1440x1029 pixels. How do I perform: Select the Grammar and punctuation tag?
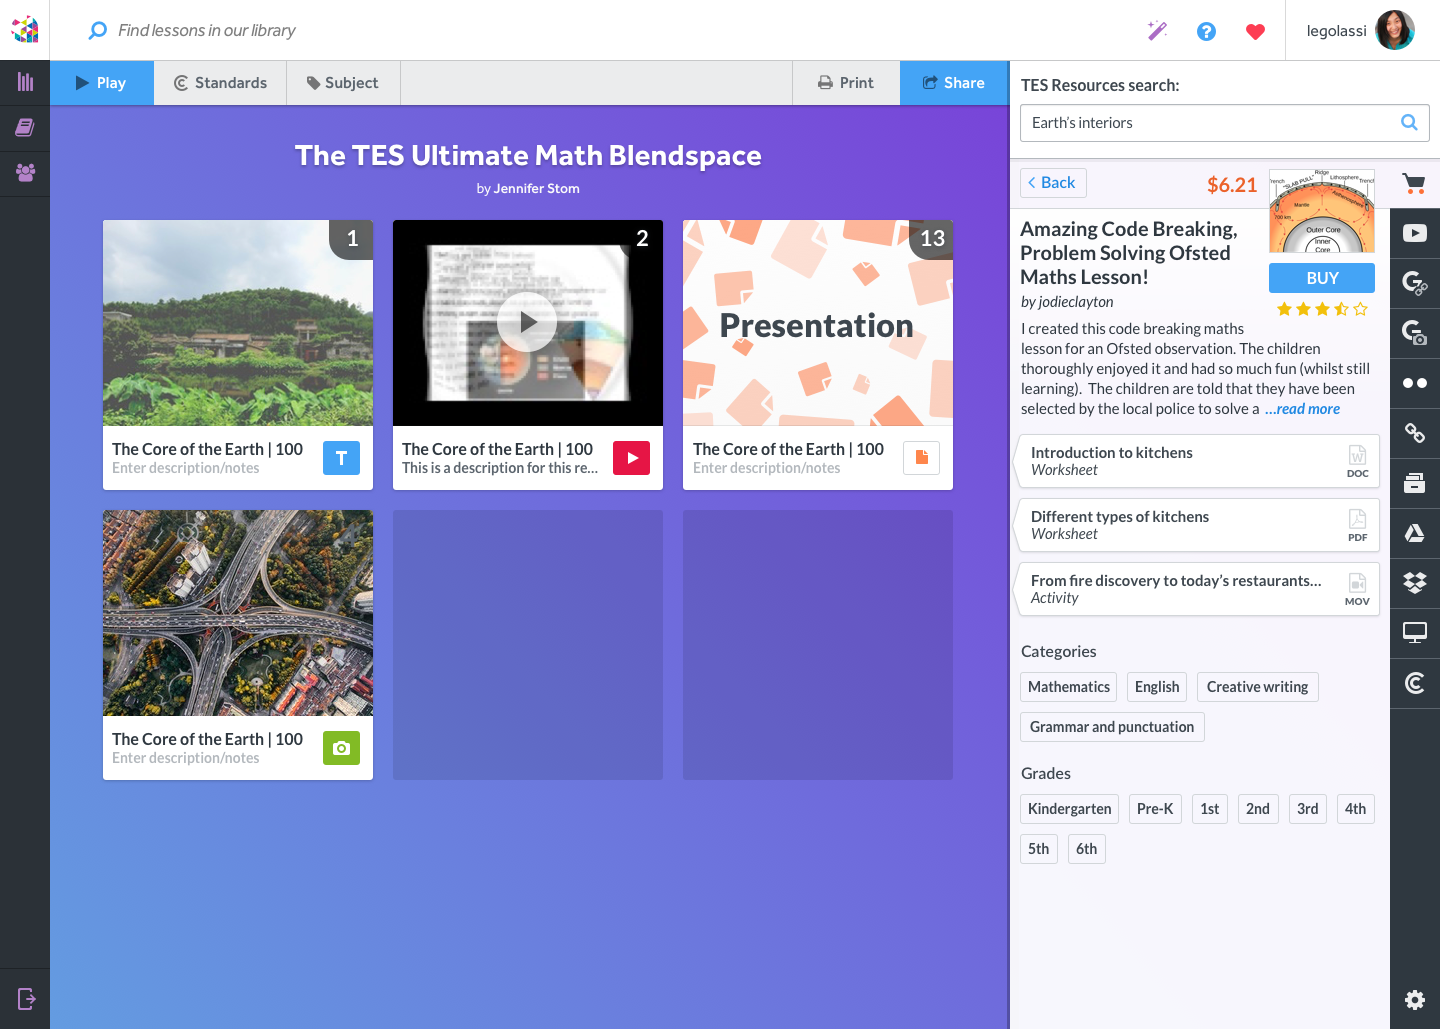tap(1112, 727)
